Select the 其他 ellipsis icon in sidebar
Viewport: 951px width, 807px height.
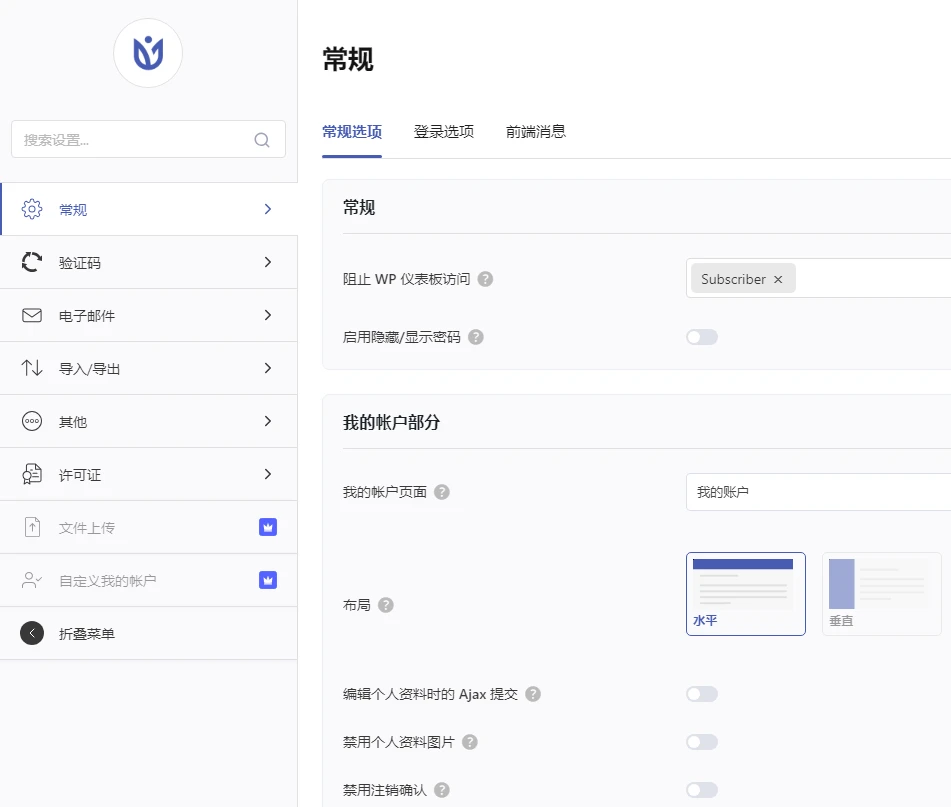[x=33, y=420]
